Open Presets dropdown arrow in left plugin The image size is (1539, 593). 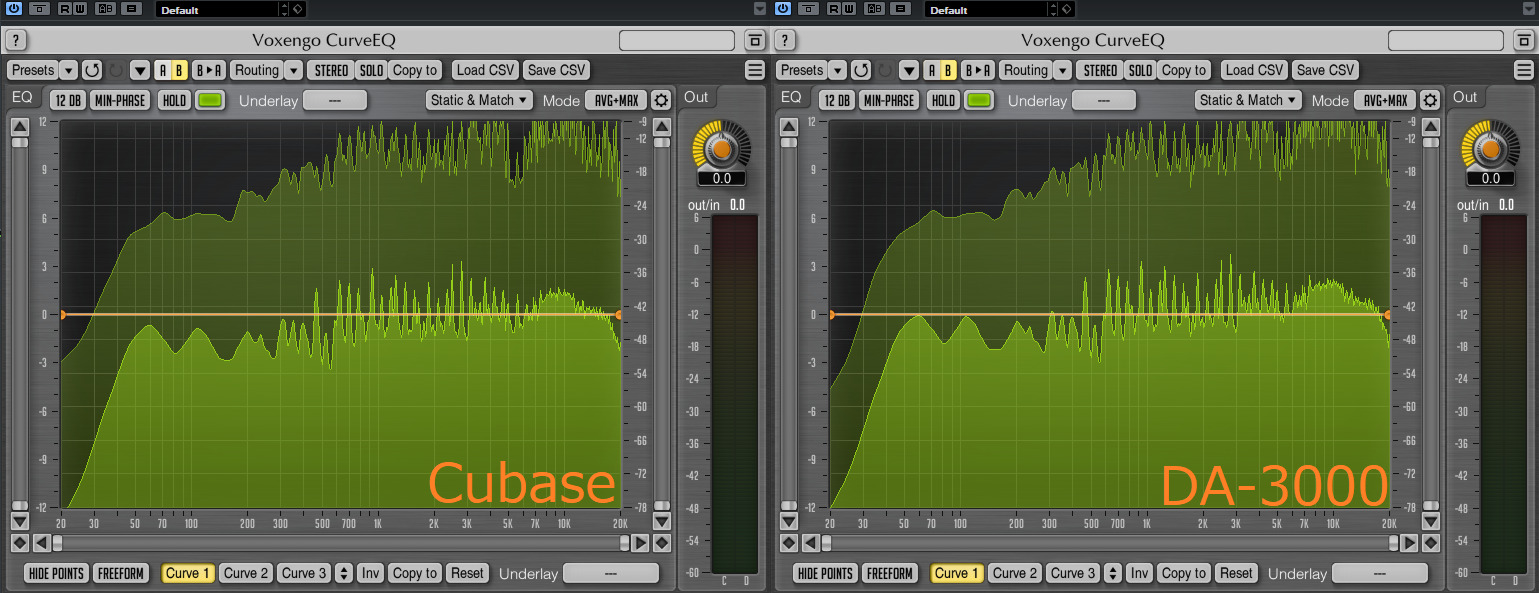68,70
